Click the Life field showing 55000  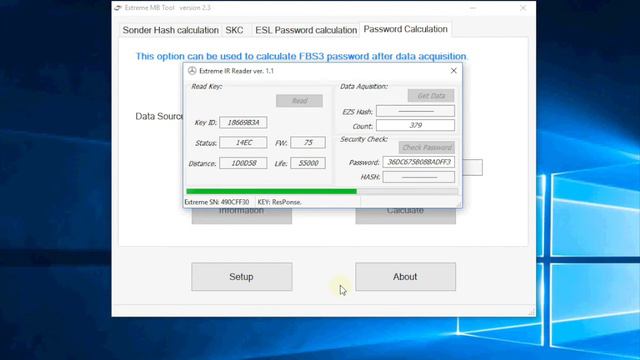(x=308, y=163)
